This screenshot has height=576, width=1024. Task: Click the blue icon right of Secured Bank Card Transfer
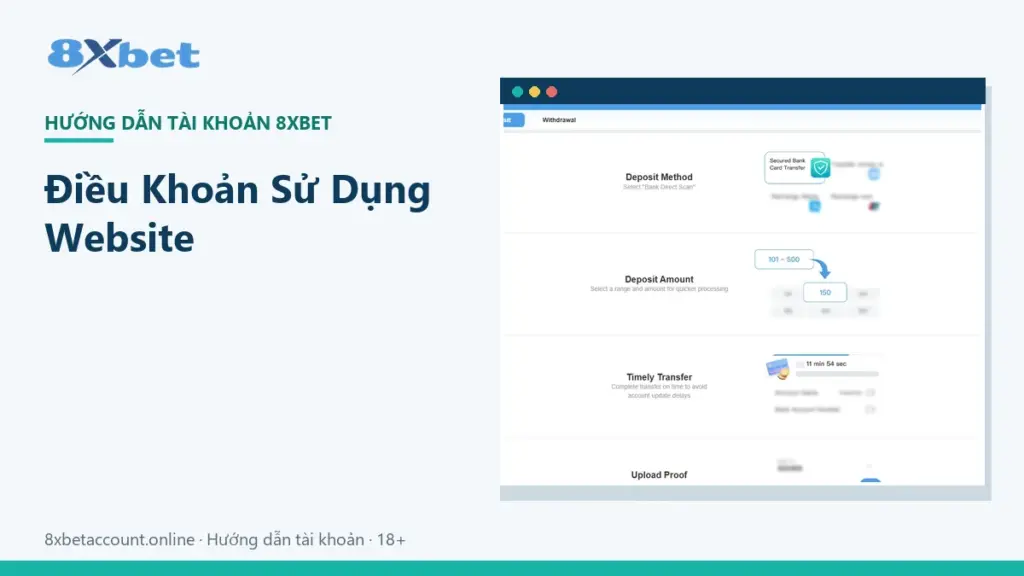[874, 174]
